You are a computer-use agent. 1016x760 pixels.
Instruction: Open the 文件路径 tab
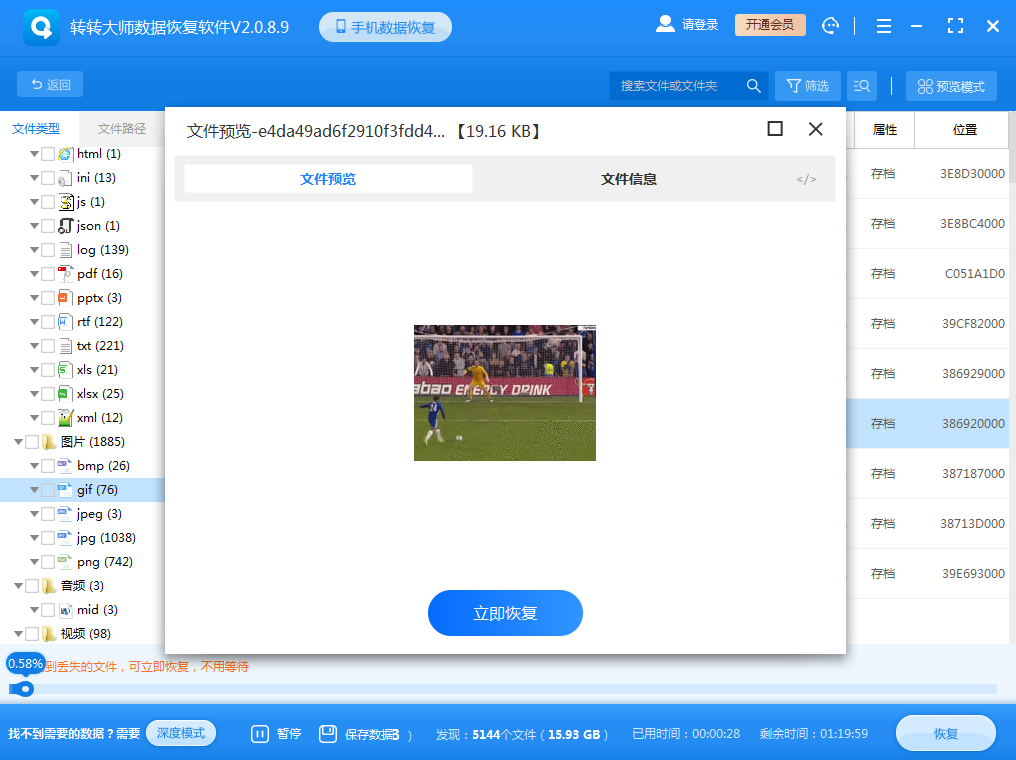tap(124, 128)
